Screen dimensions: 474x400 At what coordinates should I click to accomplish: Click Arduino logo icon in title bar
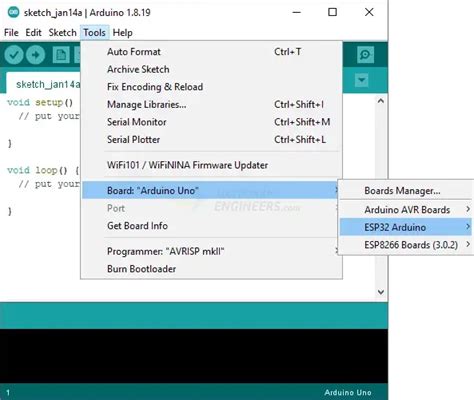pyautogui.click(x=13, y=12)
